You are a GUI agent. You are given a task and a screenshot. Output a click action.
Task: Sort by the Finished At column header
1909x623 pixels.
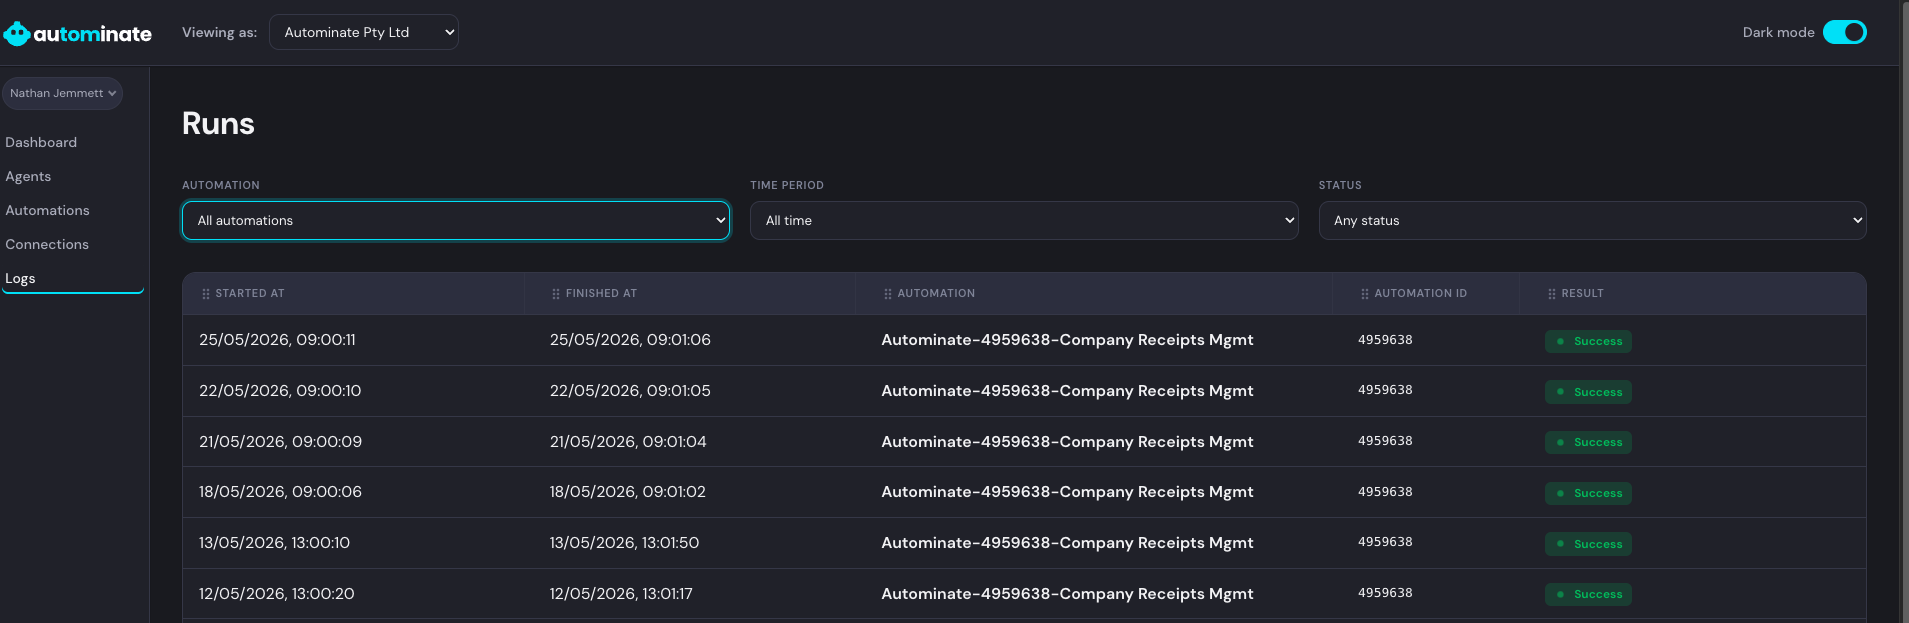click(601, 294)
